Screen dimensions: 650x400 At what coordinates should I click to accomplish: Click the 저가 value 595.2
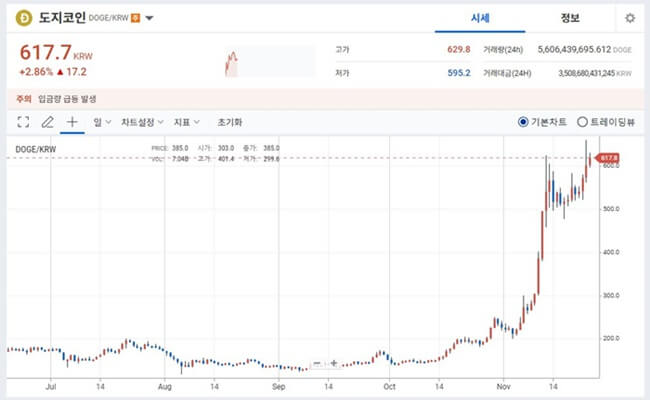click(x=459, y=73)
